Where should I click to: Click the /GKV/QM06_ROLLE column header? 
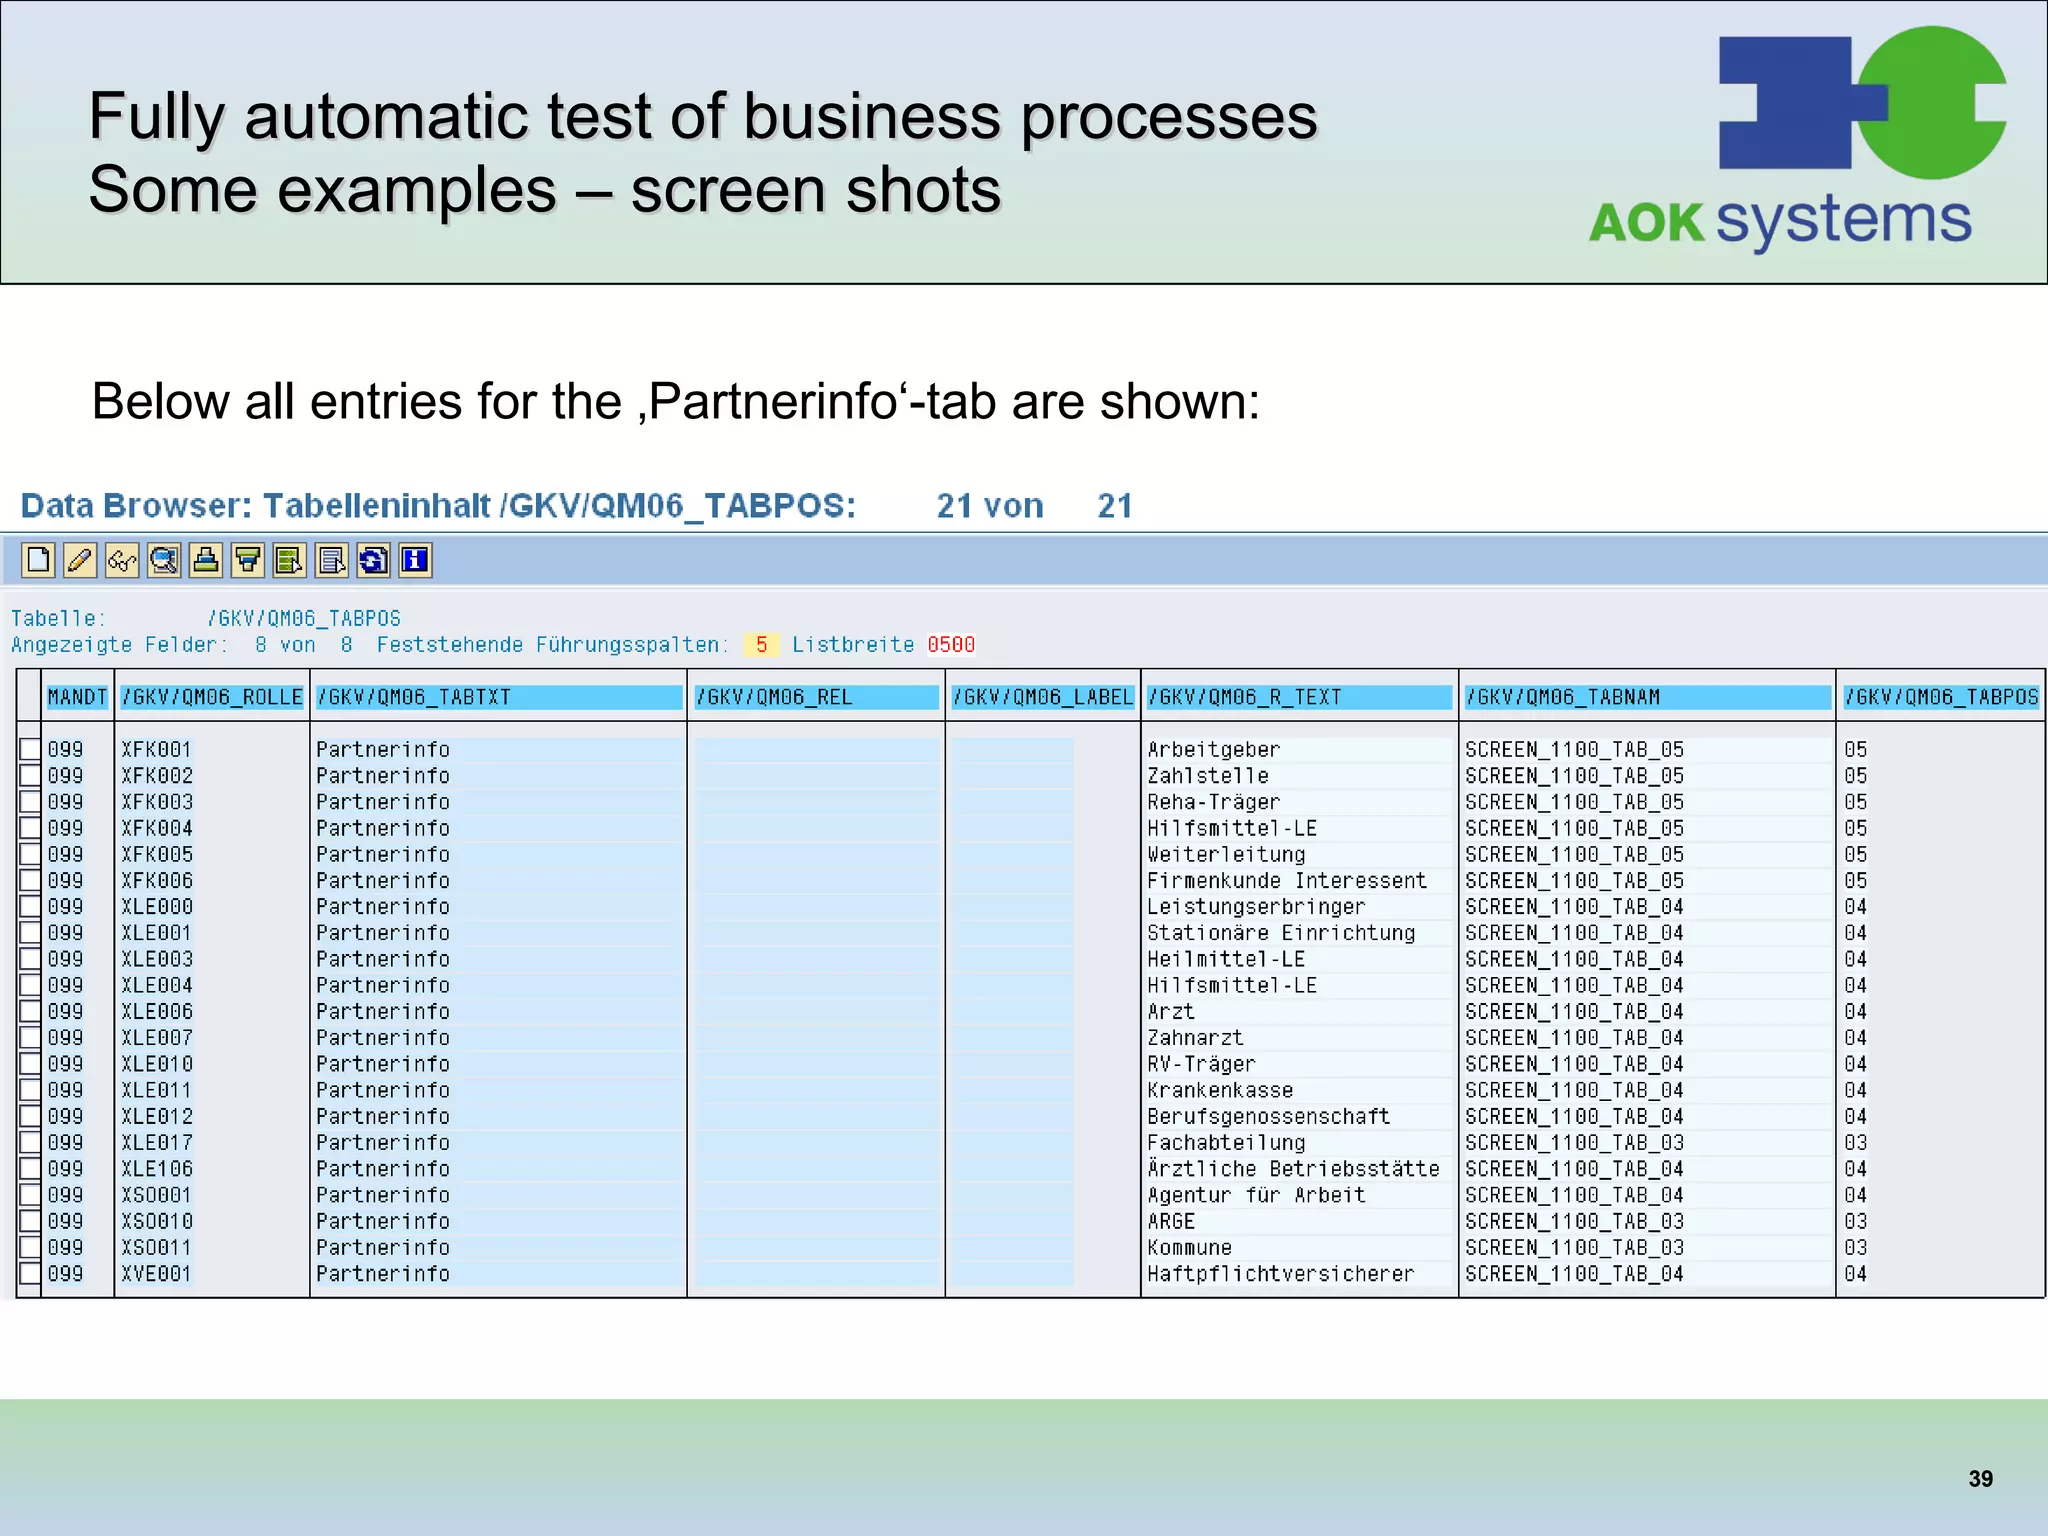pyautogui.click(x=212, y=697)
